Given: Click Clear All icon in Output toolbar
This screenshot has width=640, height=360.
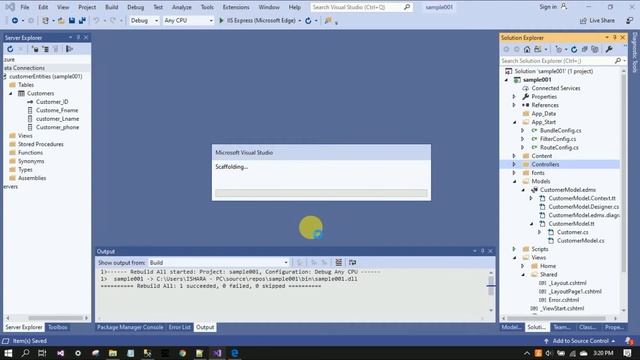Looking at the screenshot, I should click(x=338, y=262).
